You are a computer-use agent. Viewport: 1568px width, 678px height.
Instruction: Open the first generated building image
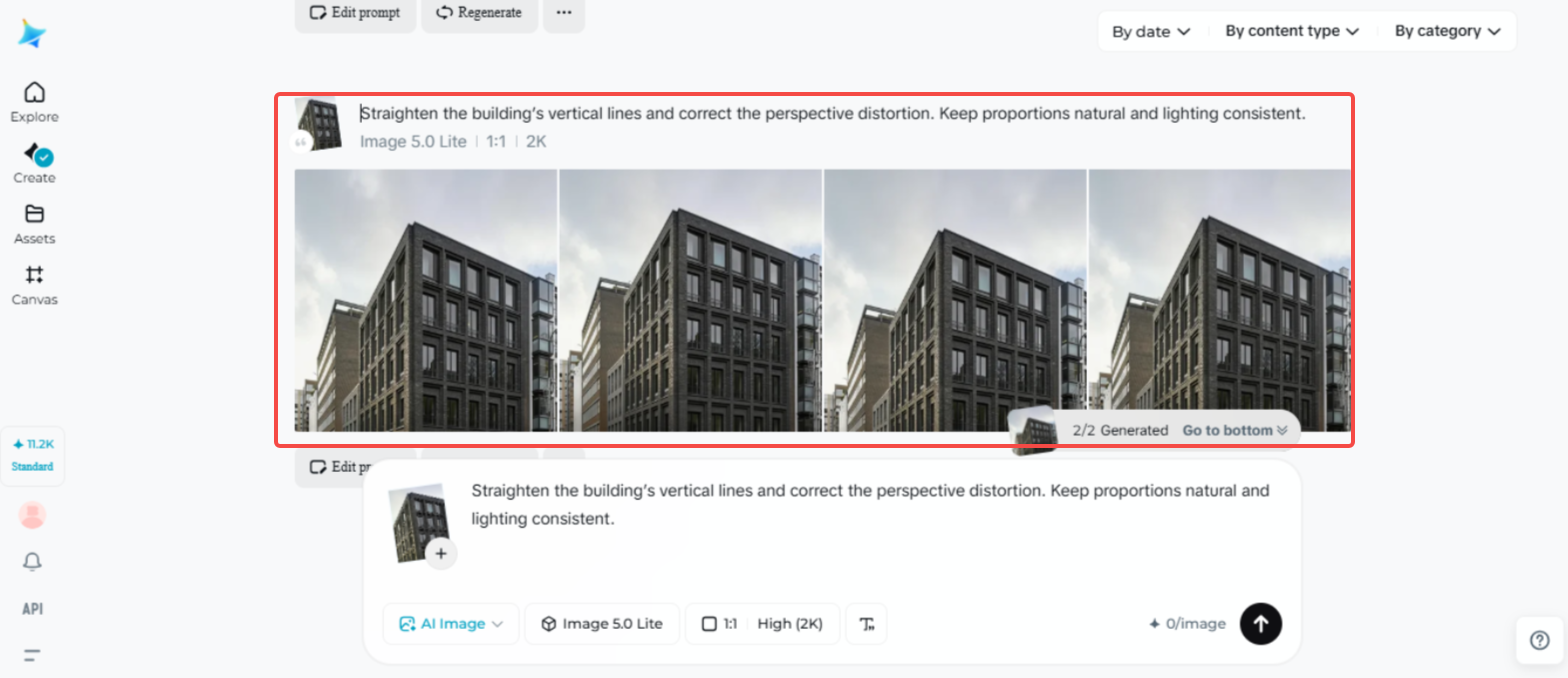point(425,300)
